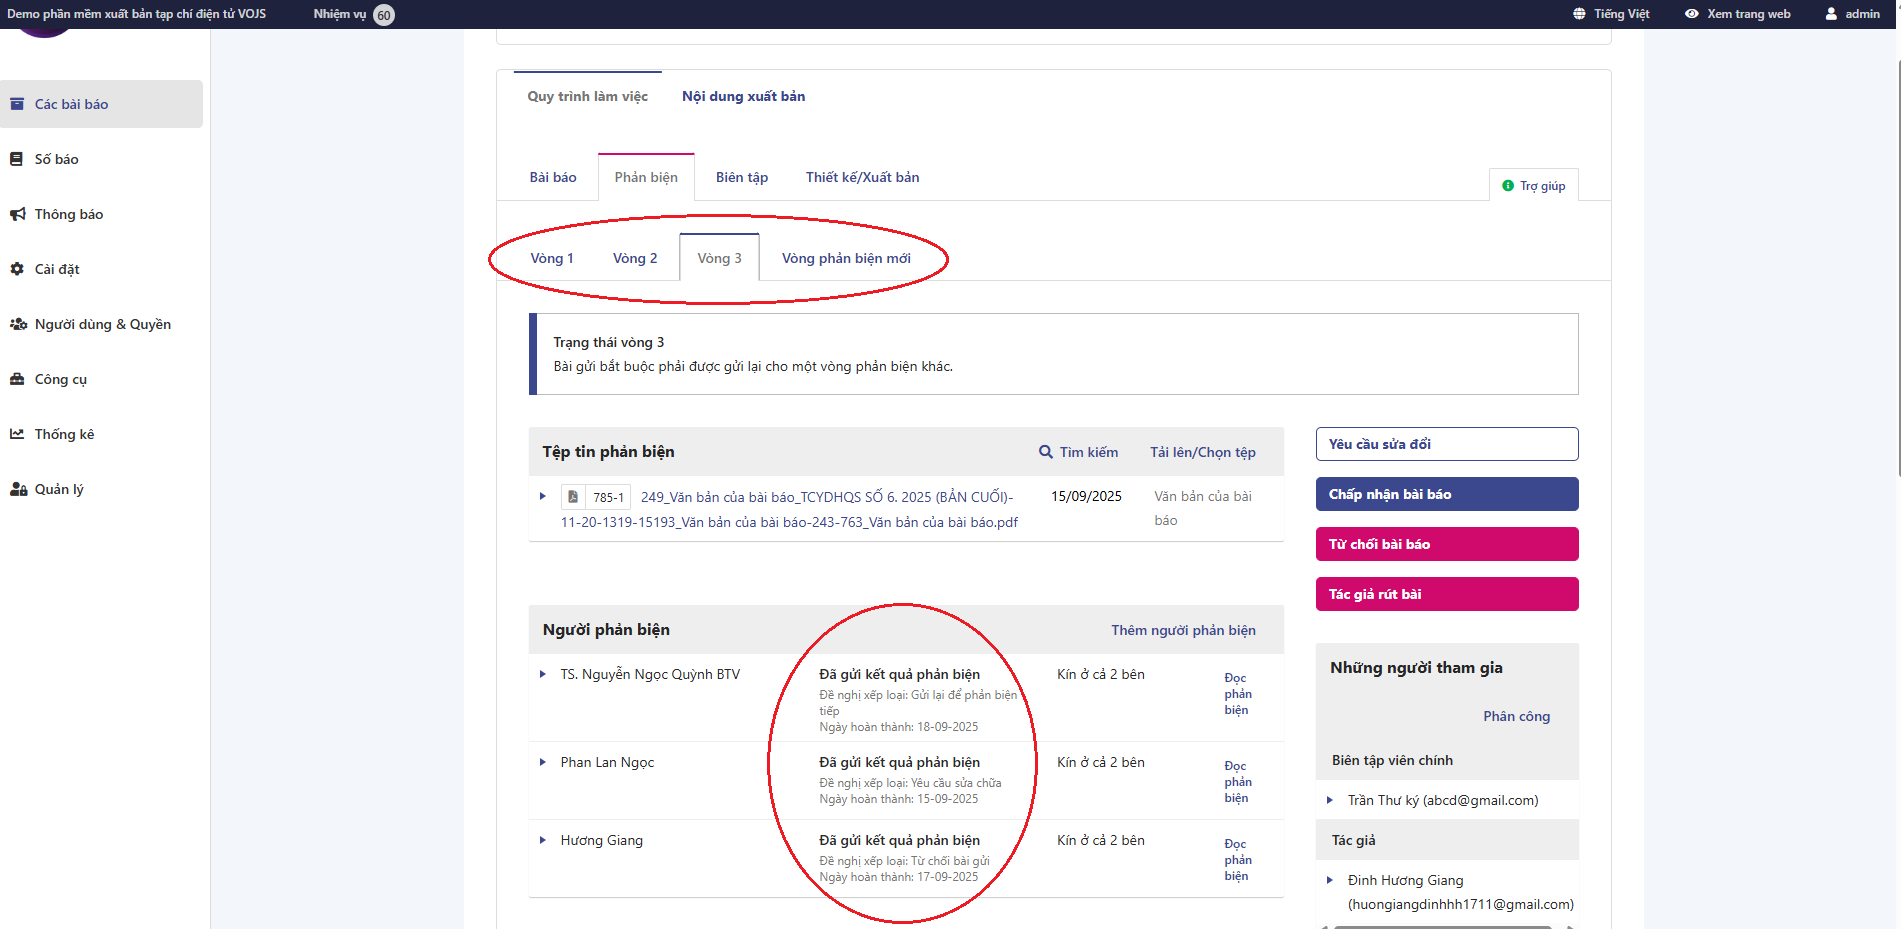Screen dimensions: 1901x929
Task: Open the Biên tập workflow tab
Action: click(741, 177)
